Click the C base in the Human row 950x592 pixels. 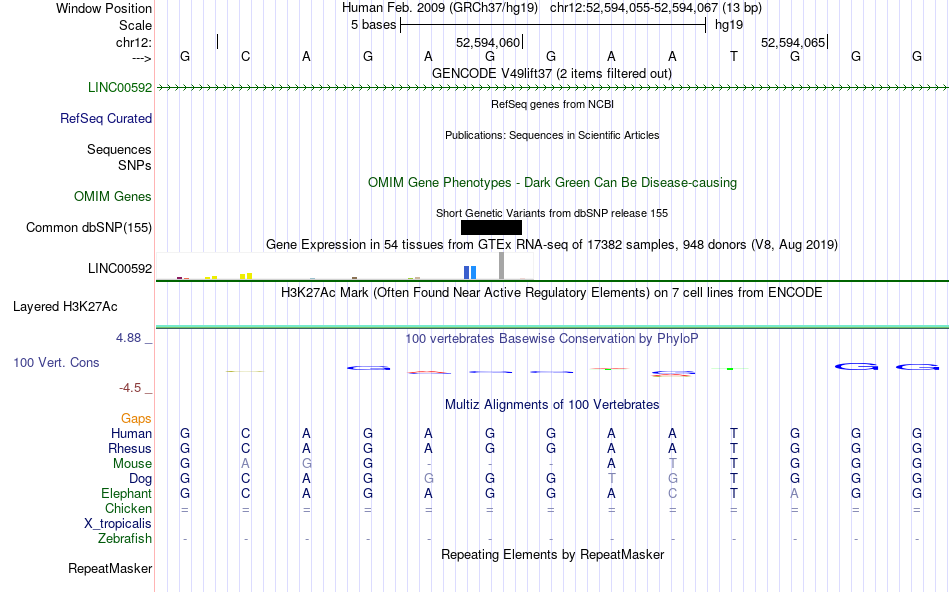pos(245,433)
